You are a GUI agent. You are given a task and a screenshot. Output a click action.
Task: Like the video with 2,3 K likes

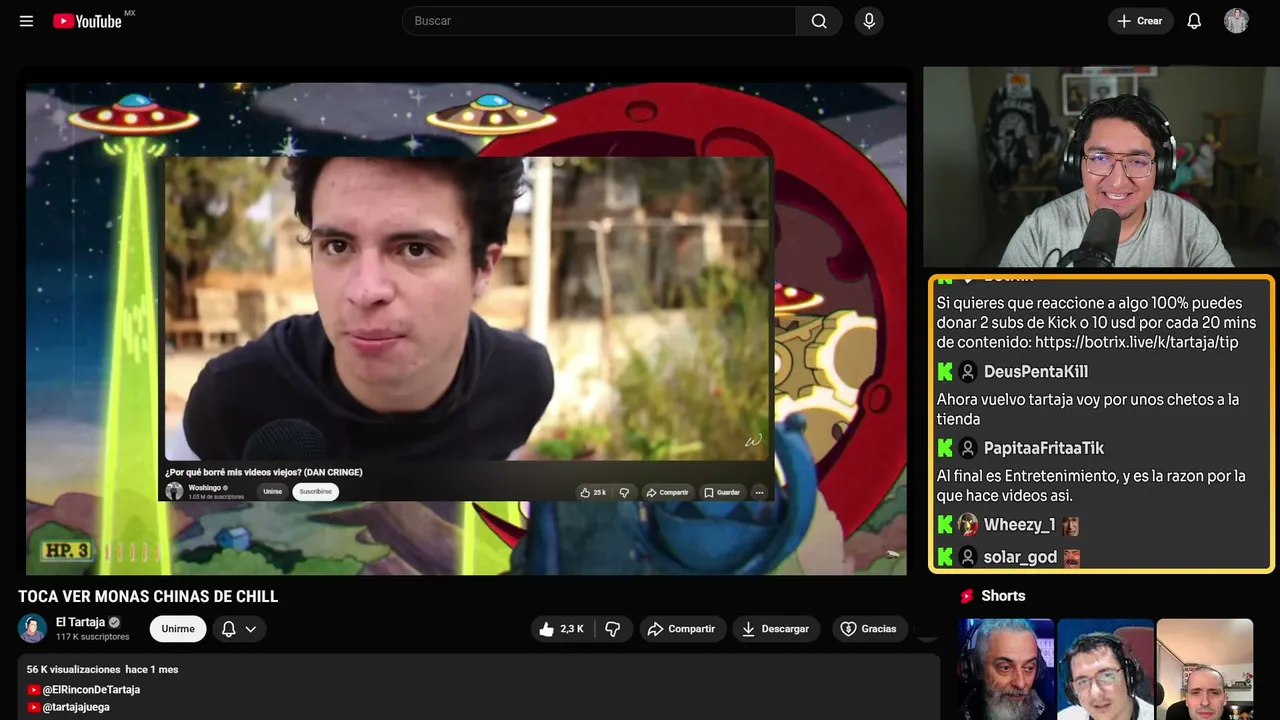562,629
